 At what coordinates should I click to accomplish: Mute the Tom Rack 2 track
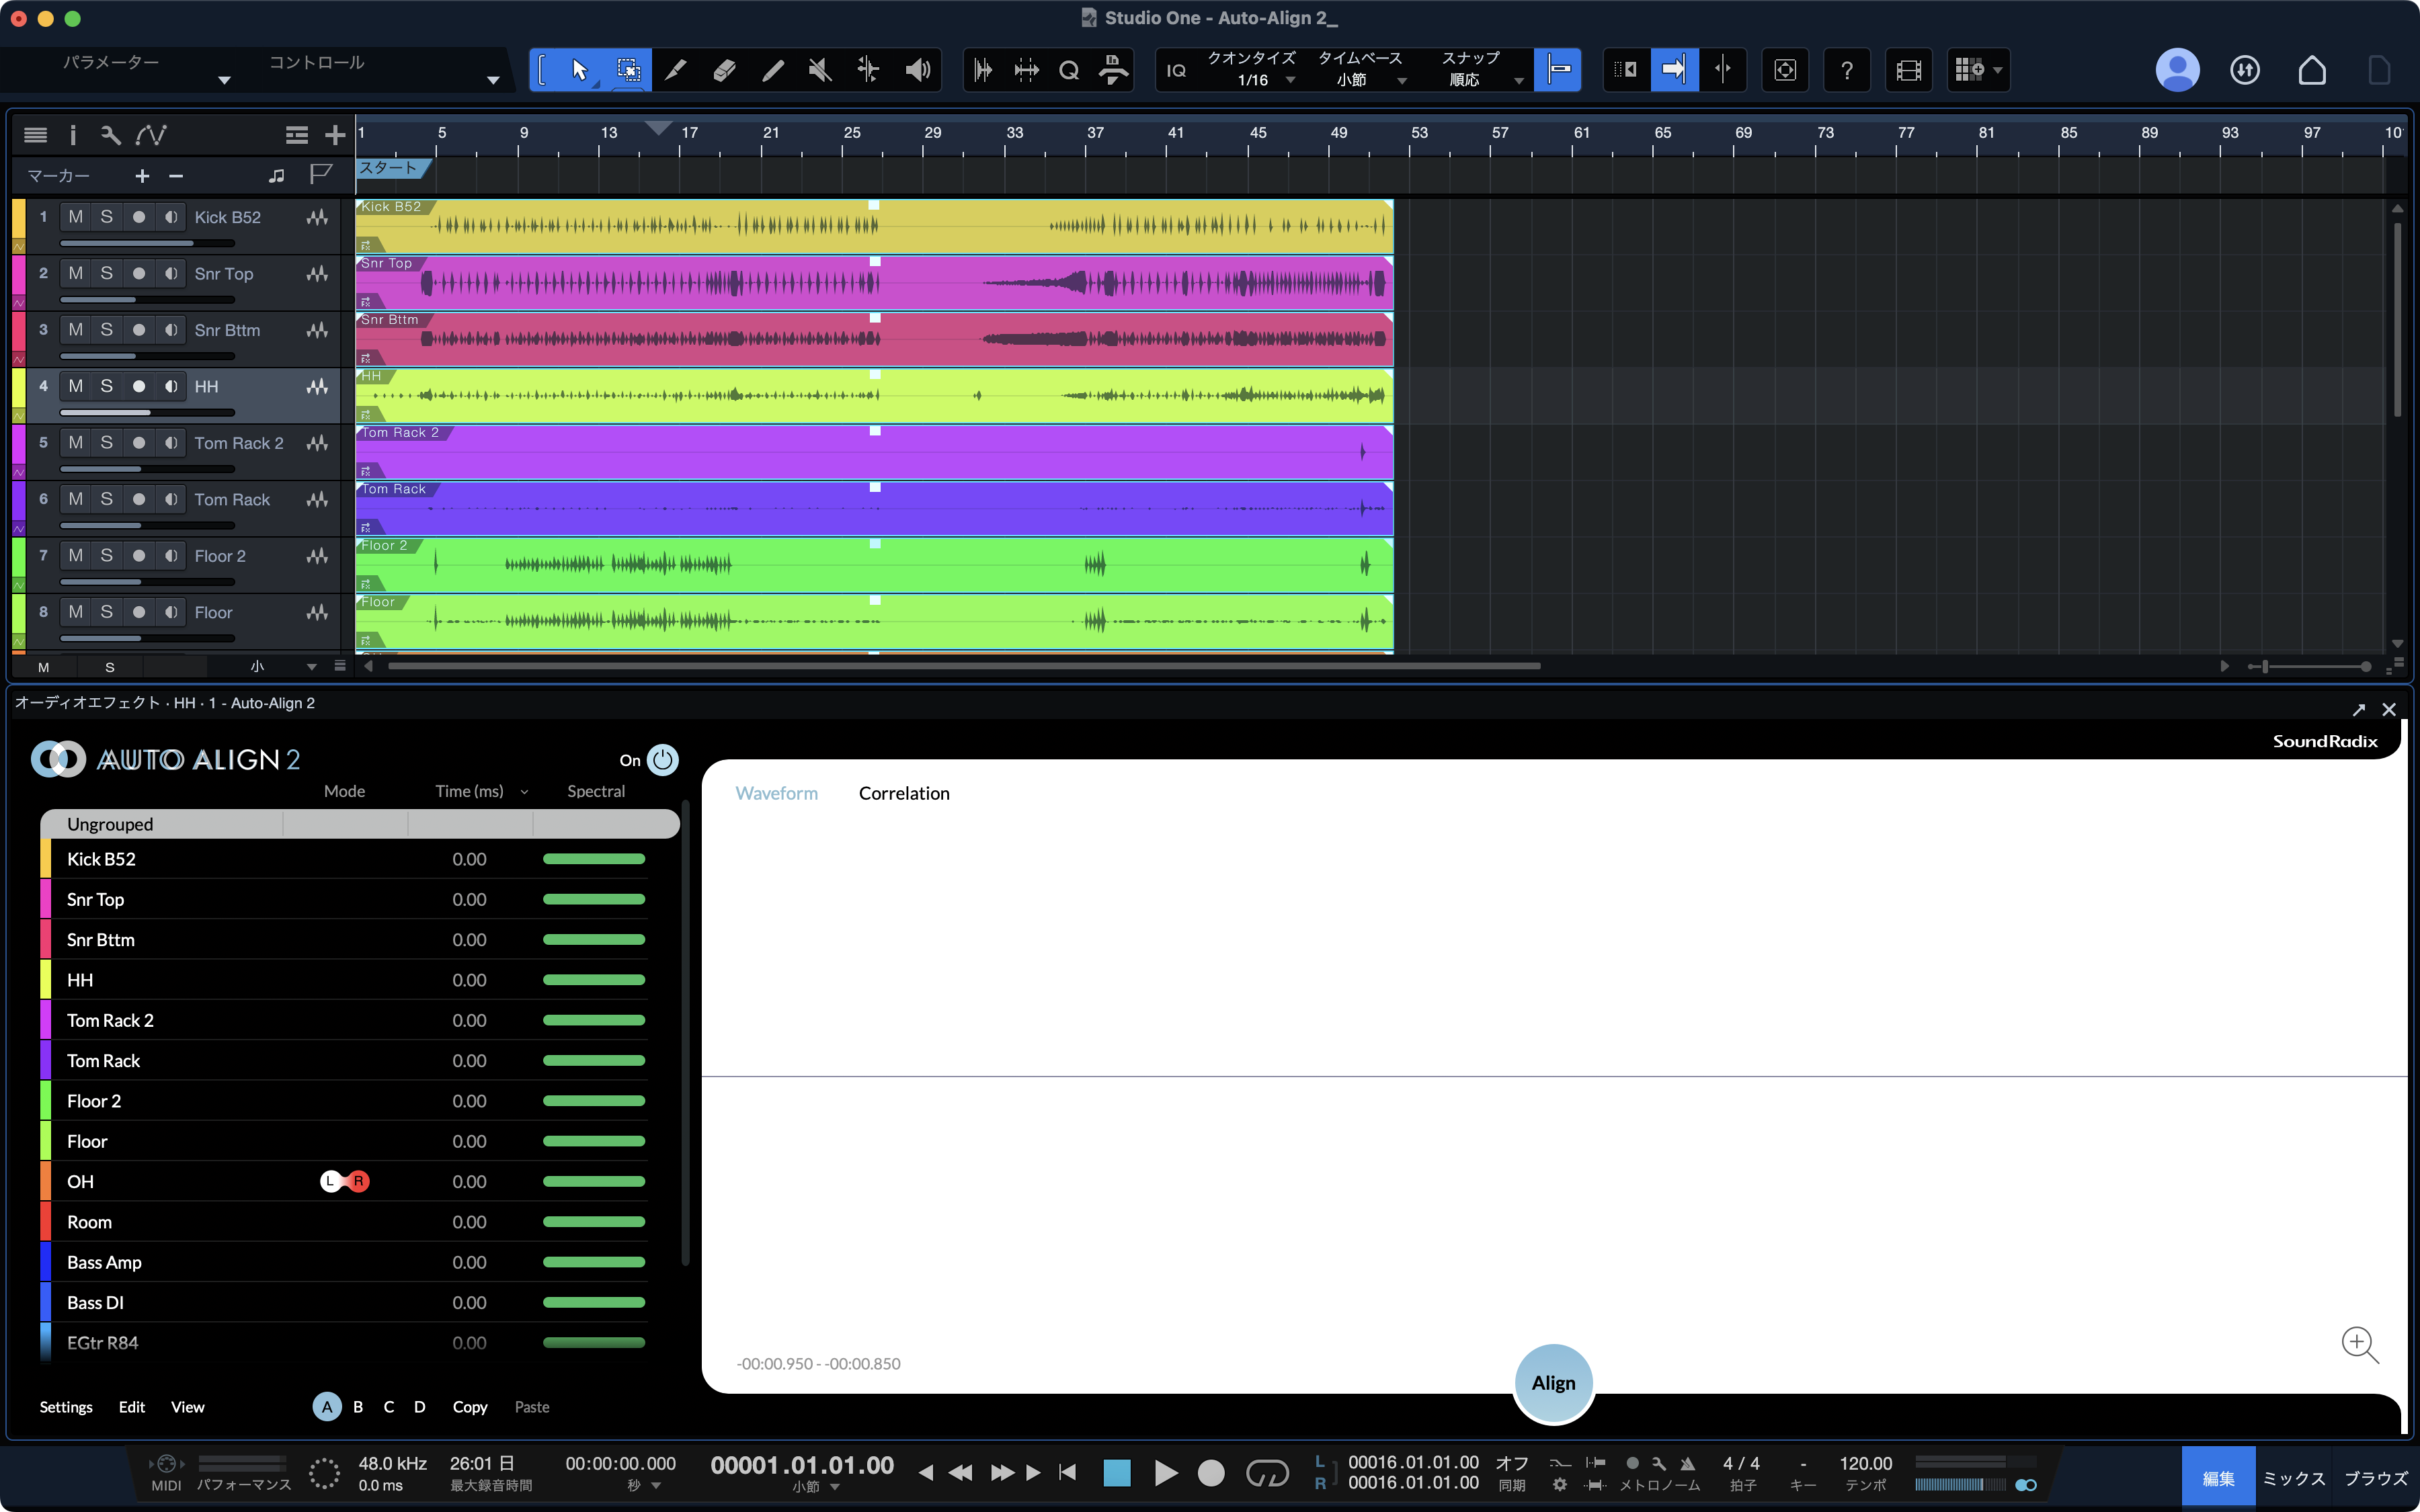(x=75, y=443)
